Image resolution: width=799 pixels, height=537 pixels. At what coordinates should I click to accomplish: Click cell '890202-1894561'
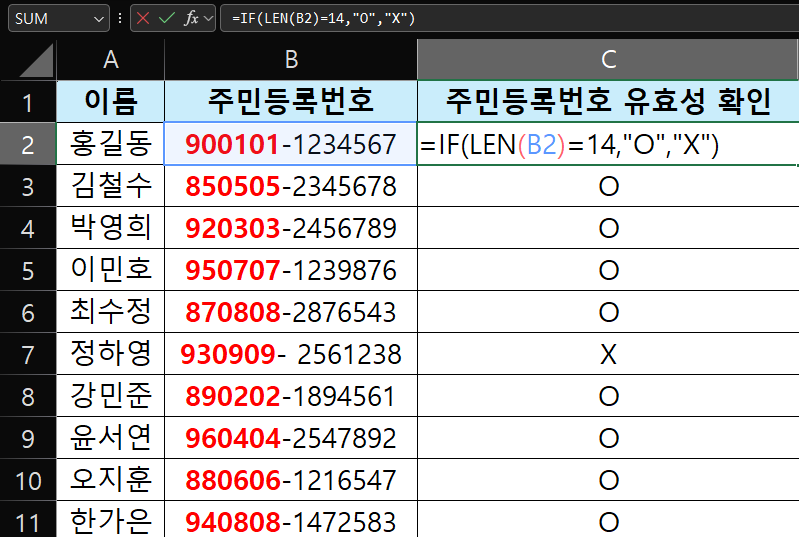pyautogui.click(x=291, y=396)
